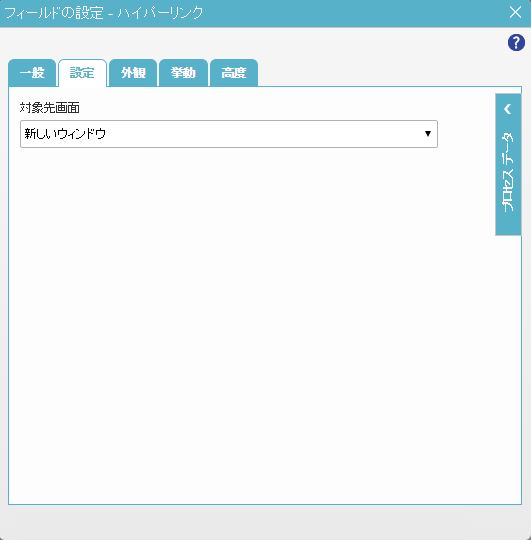Show the collapsed プロセス データ side panel
This screenshot has height=540, width=531.
tap(508, 164)
